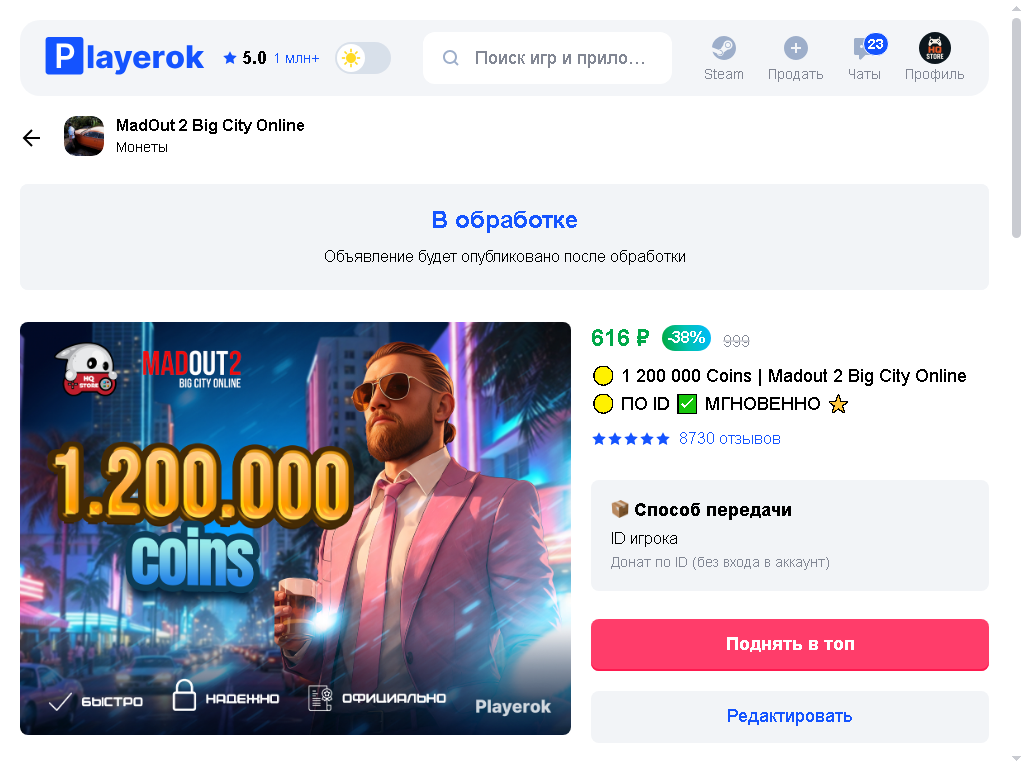Click the blue star rating 5.0
Image resolution: width=1024 pixels, height=768 pixels.
[x=245, y=58]
